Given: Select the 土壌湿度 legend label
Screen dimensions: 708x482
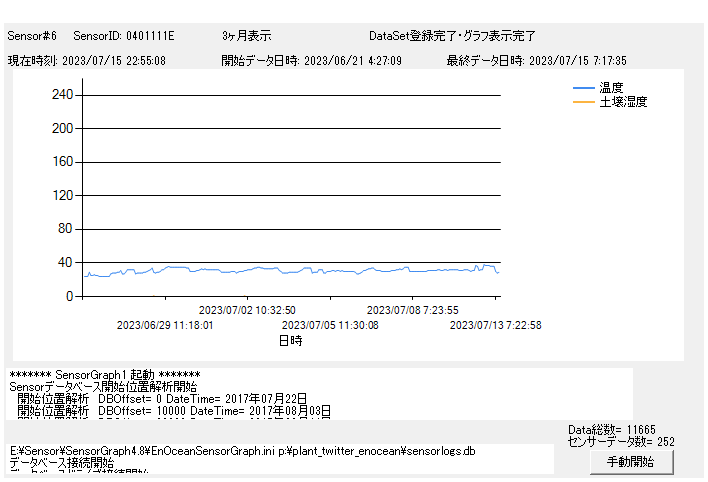Looking at the screenshot, I should [x=623, y=102].
